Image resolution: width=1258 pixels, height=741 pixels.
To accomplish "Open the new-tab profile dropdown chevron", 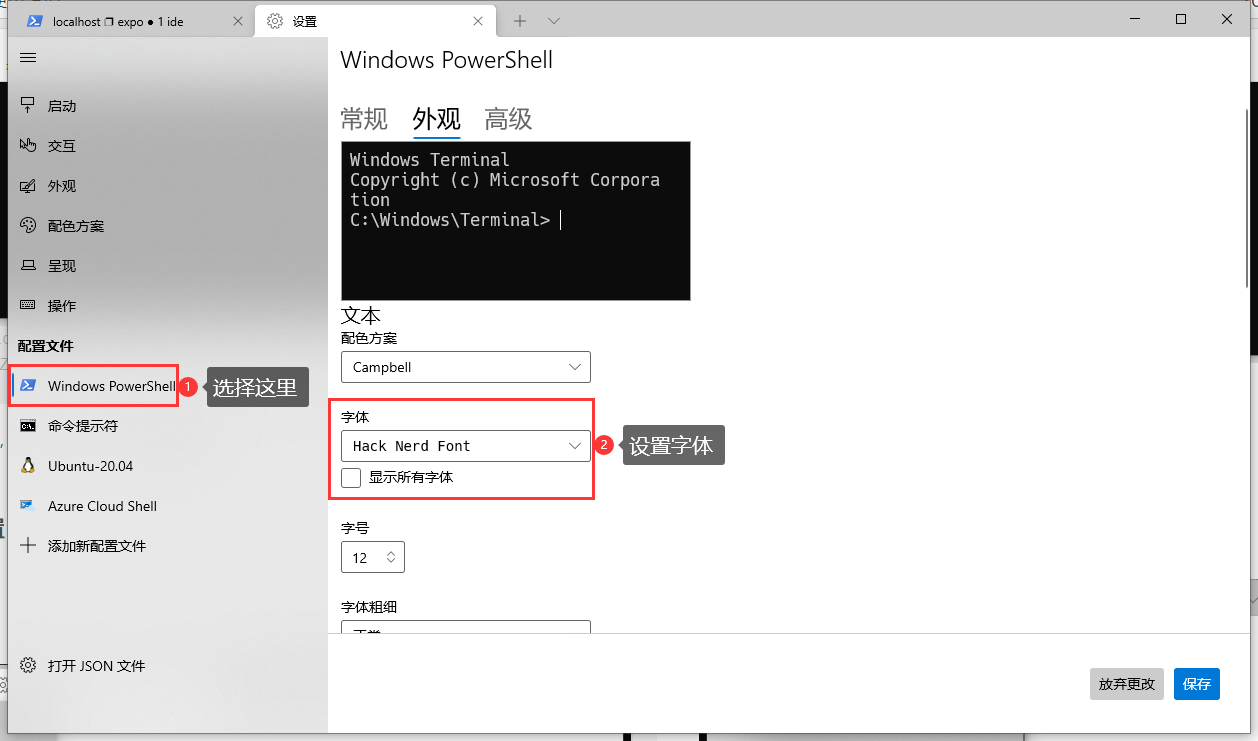I will point(554,21).
